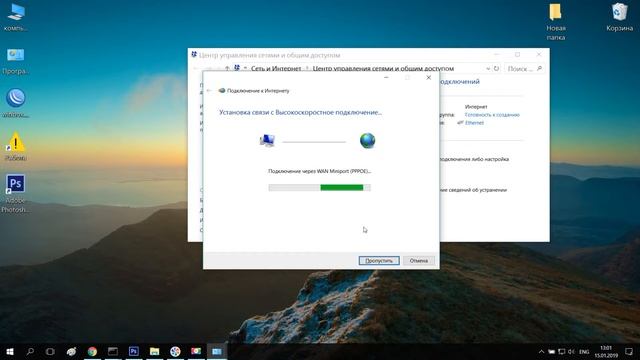This screenshot has width=640, height=360.
Task: Click the Internet Explorer-style icon on the taskbar
Action: (71, 351)
